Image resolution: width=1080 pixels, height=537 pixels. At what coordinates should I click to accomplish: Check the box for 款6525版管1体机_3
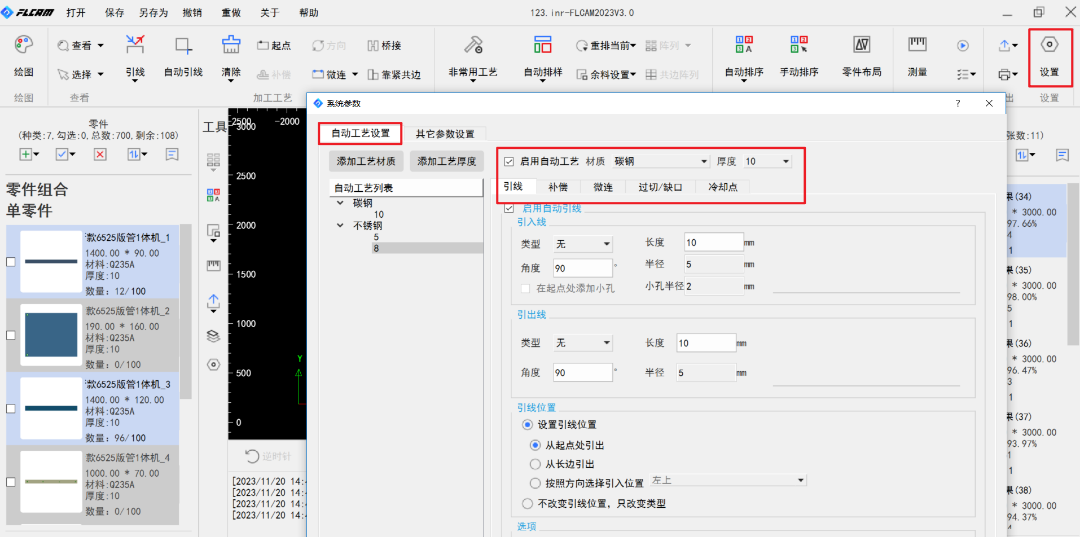coord(11,408)
